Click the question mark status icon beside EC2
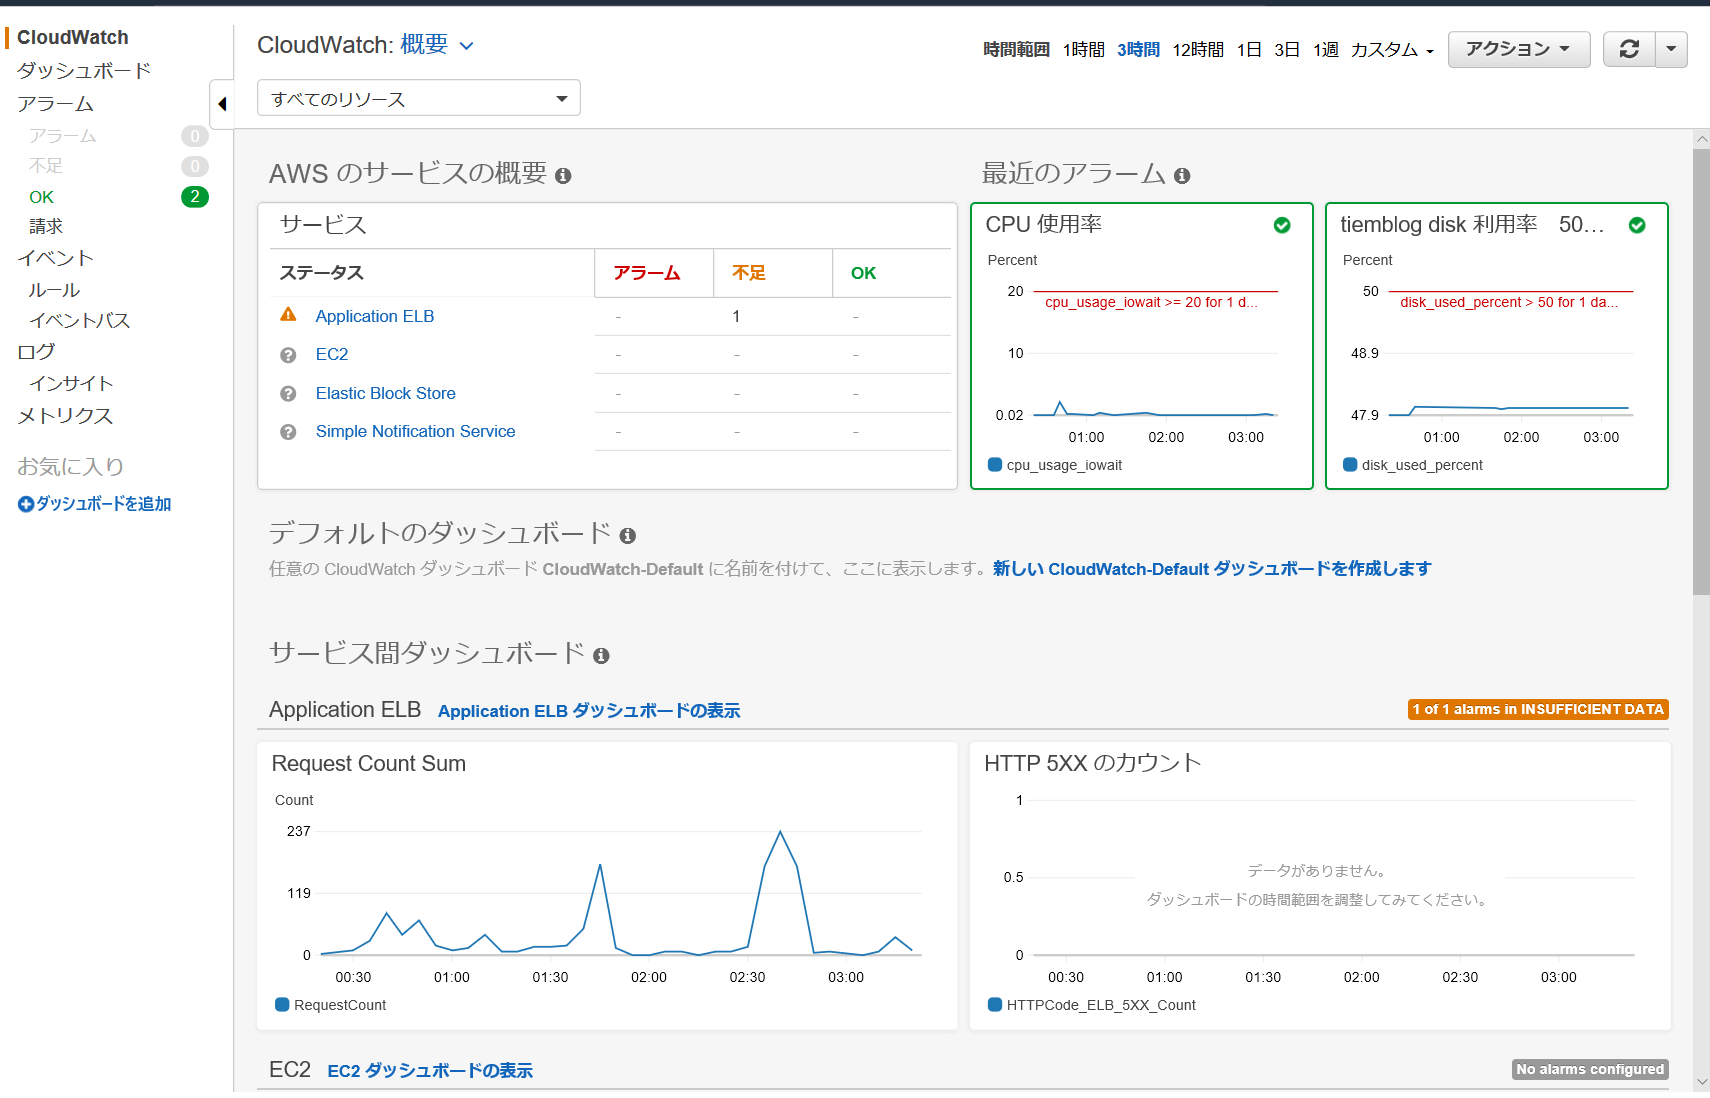 (288, 355)
